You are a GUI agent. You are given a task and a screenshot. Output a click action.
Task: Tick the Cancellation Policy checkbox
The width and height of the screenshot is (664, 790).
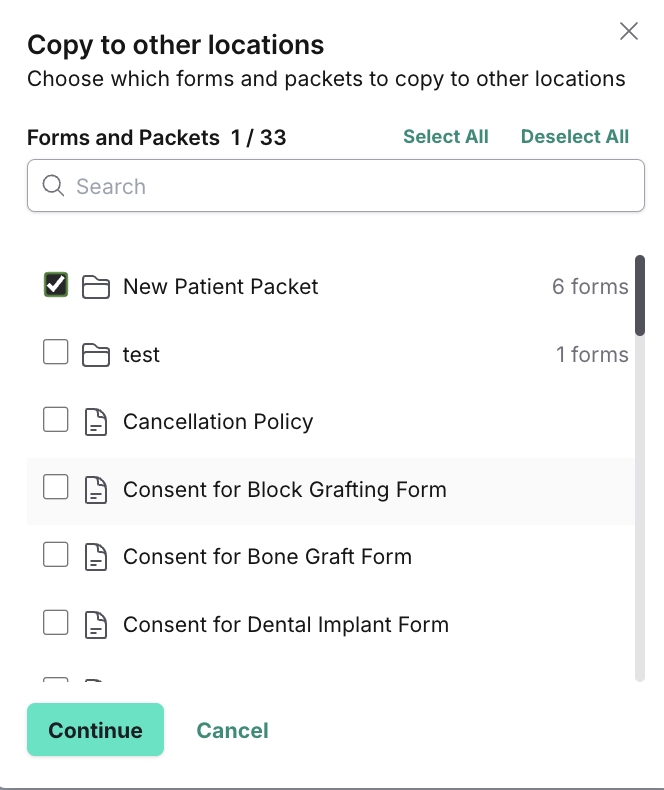56,419
